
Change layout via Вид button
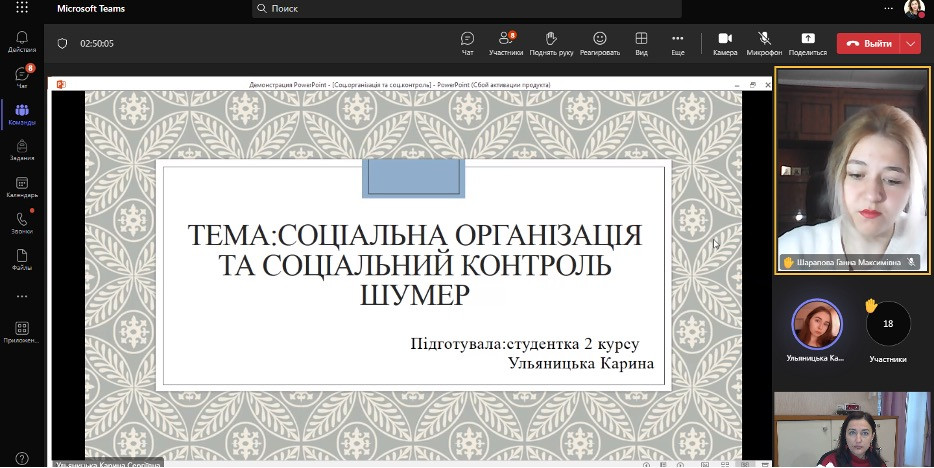point(641,43)
